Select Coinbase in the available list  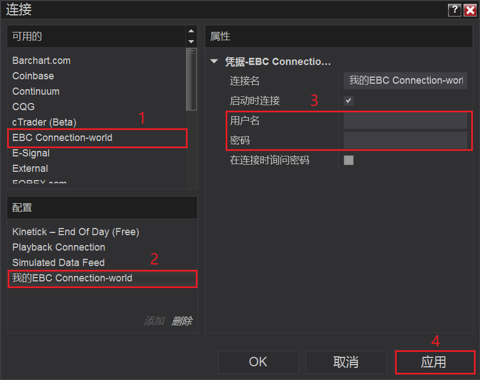click(x=33, y=76)
